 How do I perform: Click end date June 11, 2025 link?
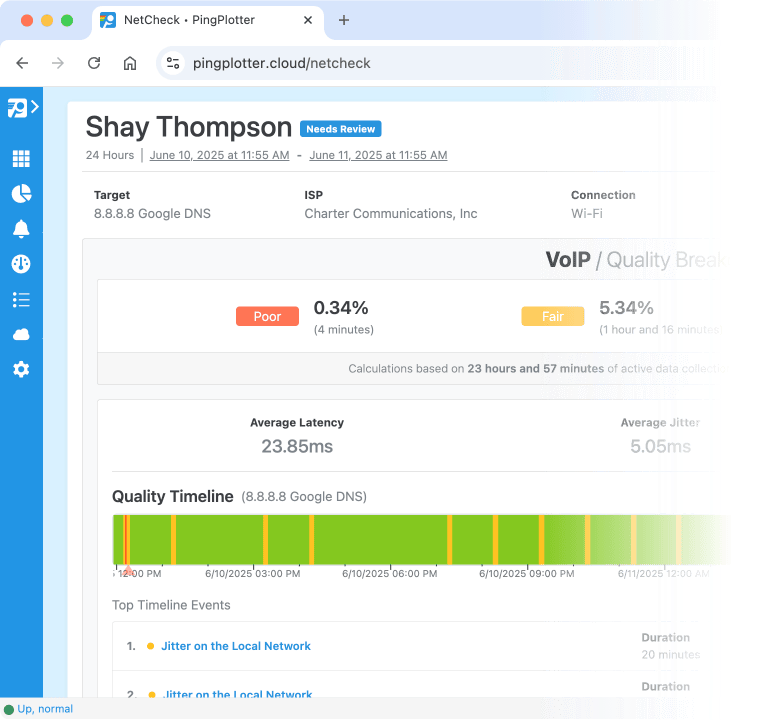[378, 155]
